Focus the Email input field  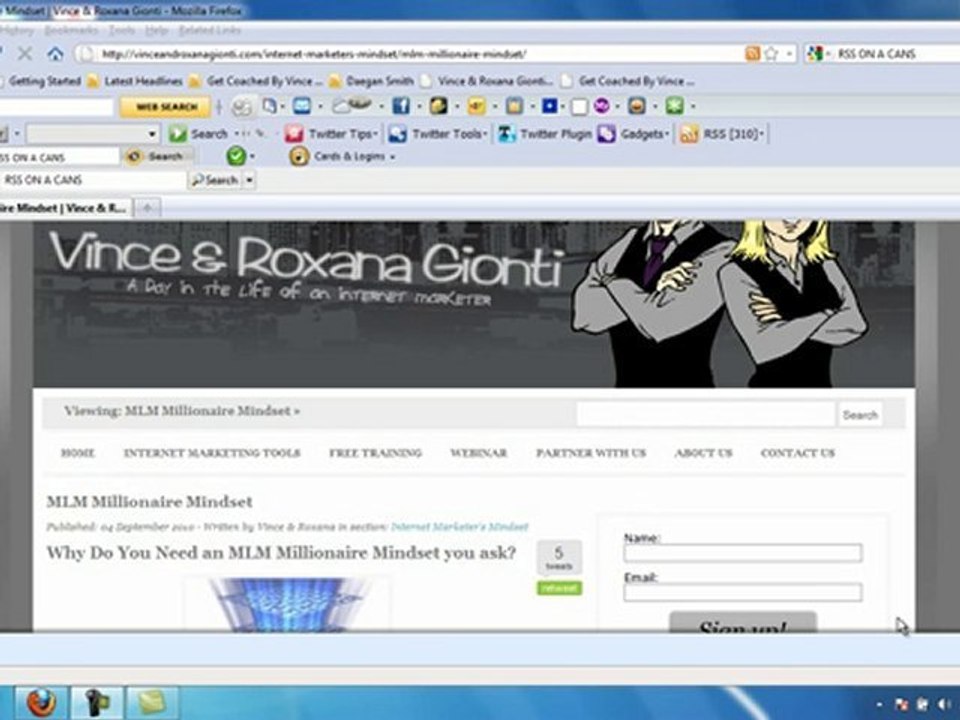(x=743, y=592)
